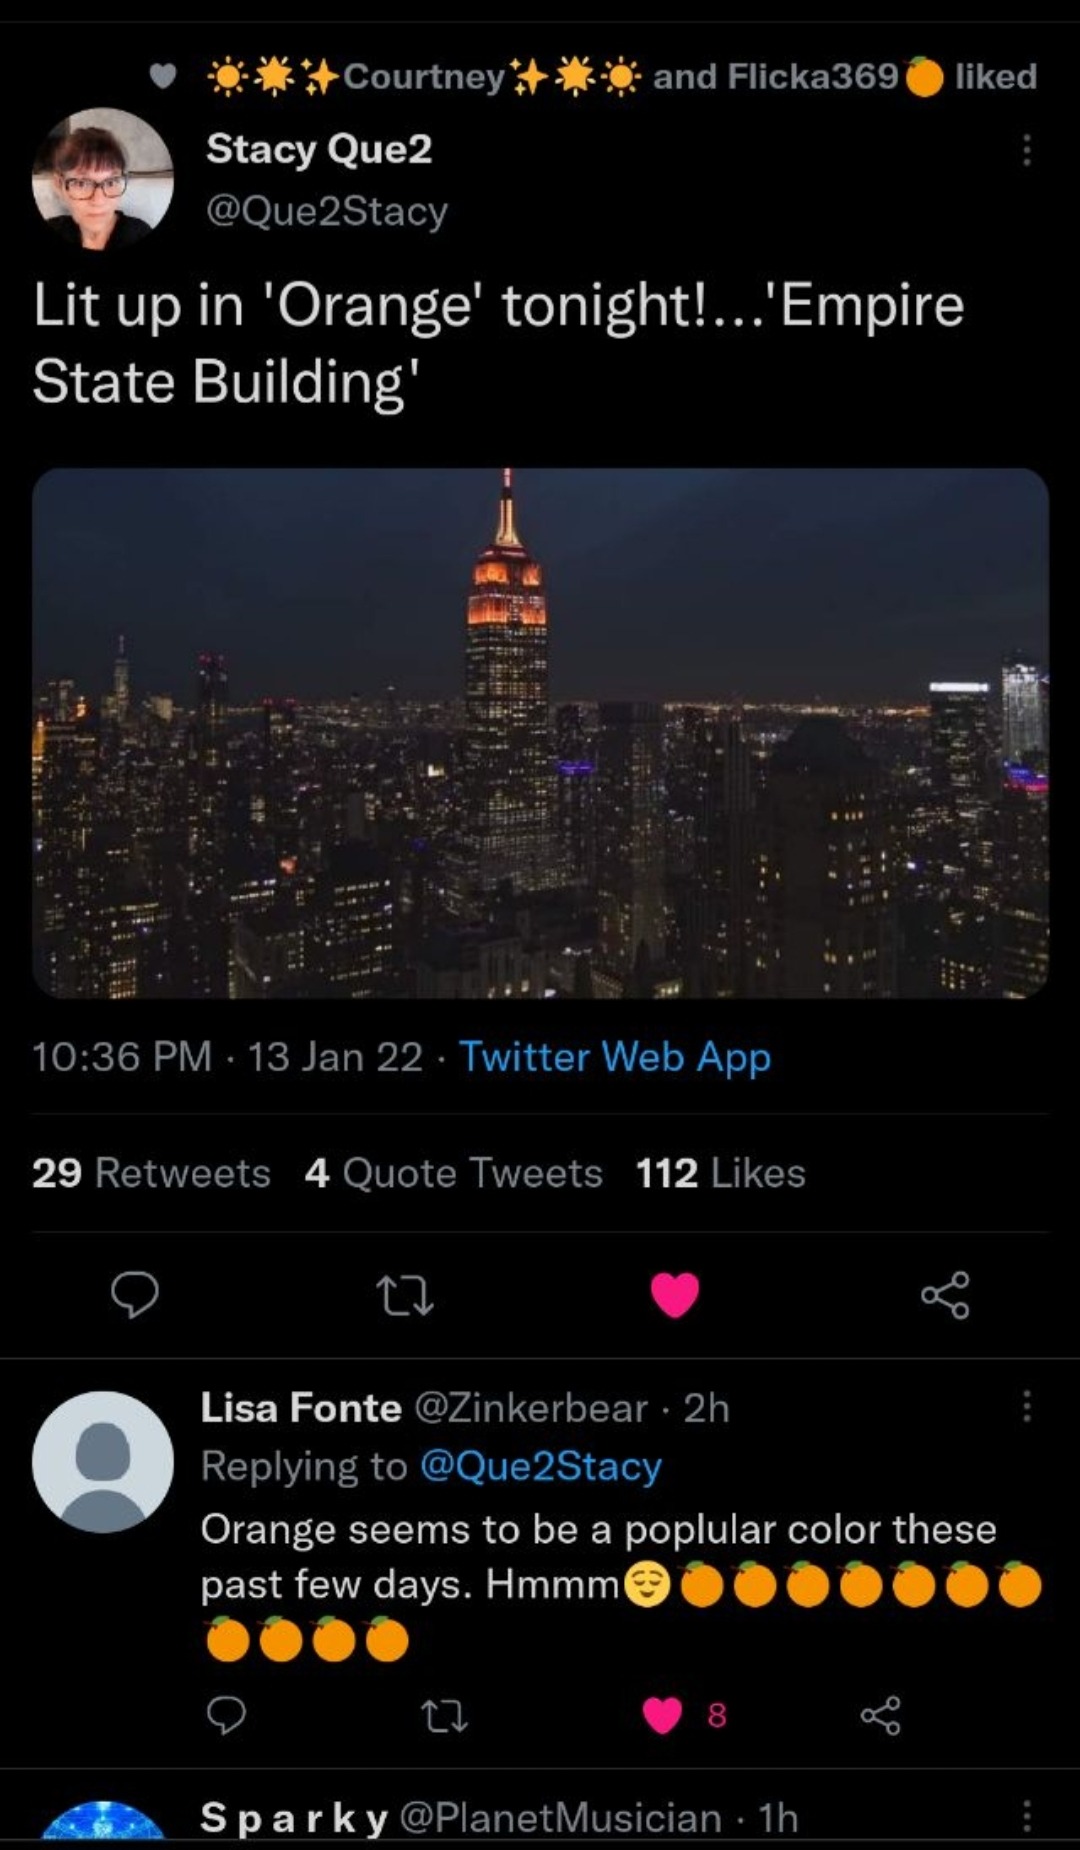
Task: Open more options on Sparky's reply
Action: click(1025, 1816)
